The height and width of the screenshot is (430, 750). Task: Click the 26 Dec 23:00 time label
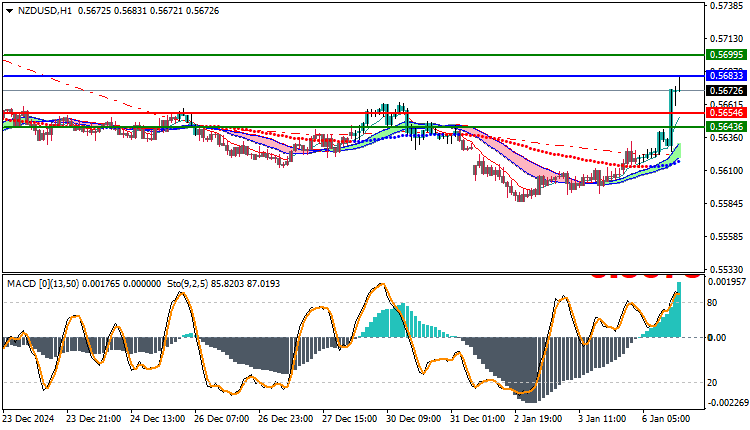point(286,419)
